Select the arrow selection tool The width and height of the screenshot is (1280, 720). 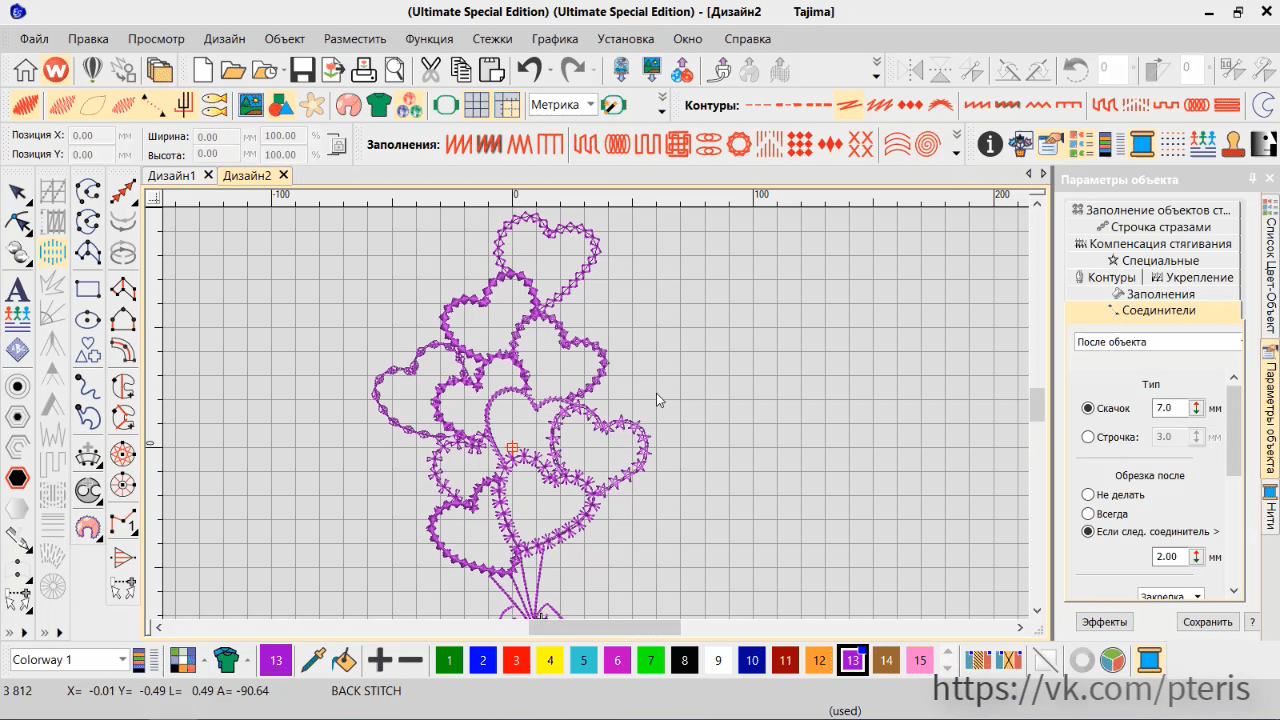click(18, 193)
